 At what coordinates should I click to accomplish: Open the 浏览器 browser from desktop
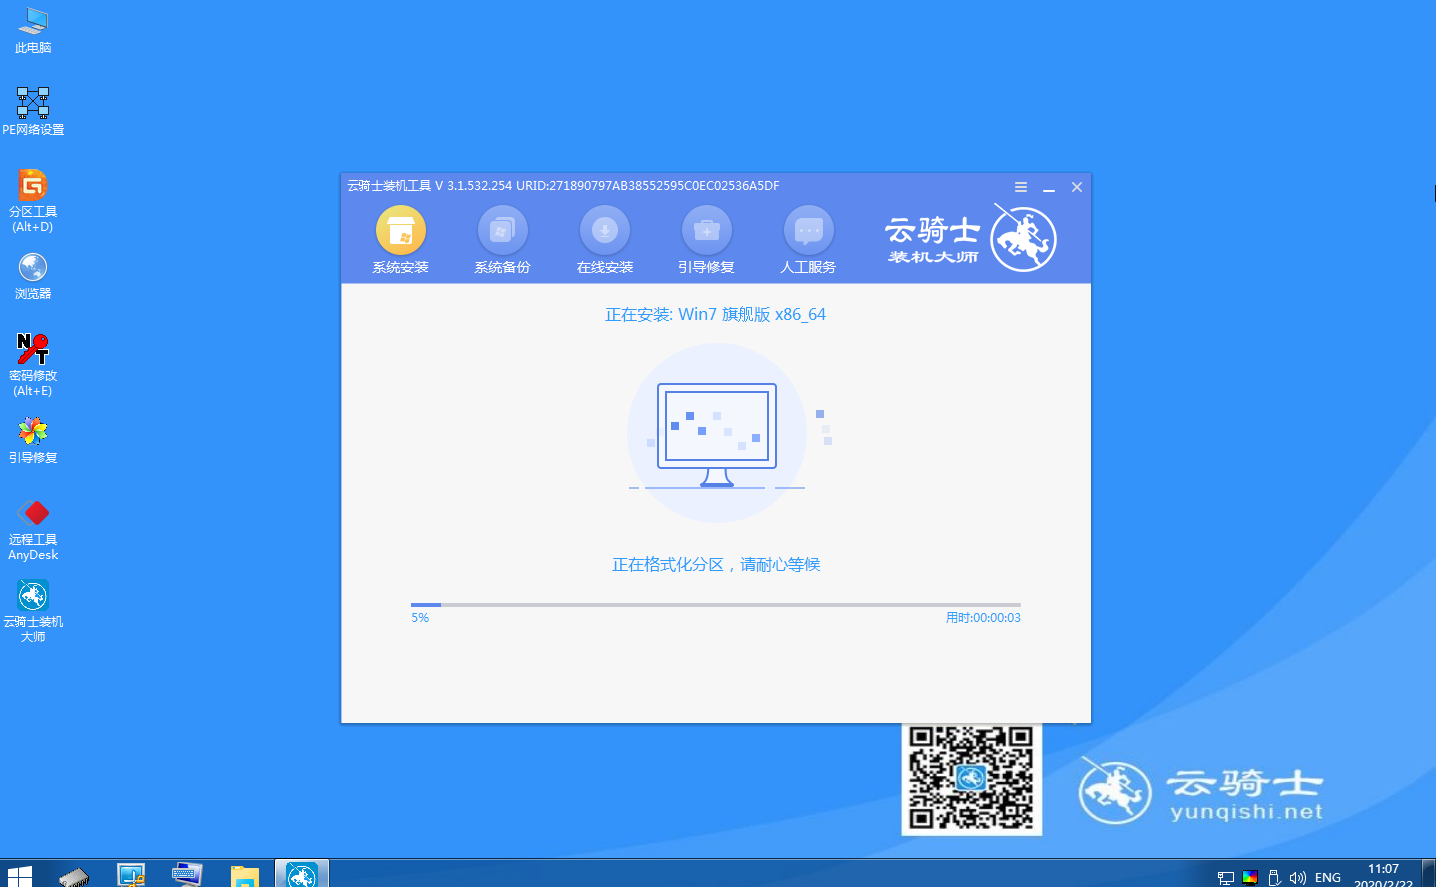pyautogui.click(x=33, y=267)
